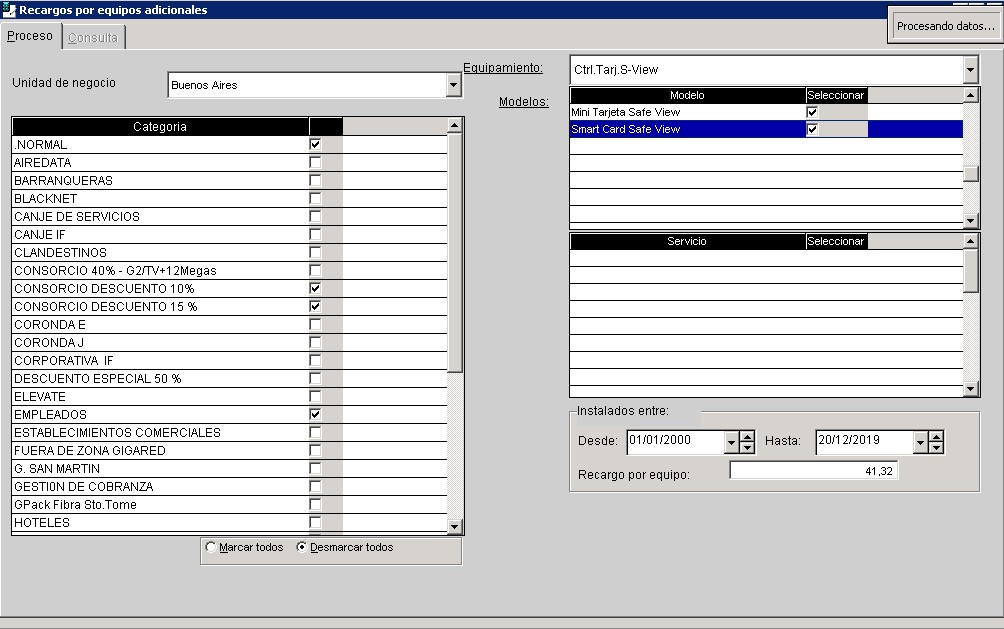Click the window icon in the title bar
Image resolution: width=1004 pixels, height=629 pixels.
point(9,9)
